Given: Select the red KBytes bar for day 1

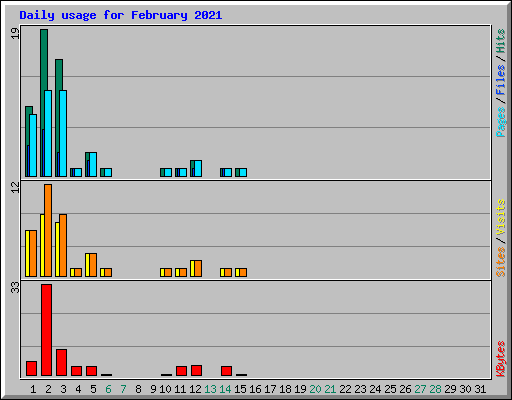Looking at the screenshot, I should (x=31, y=368).
